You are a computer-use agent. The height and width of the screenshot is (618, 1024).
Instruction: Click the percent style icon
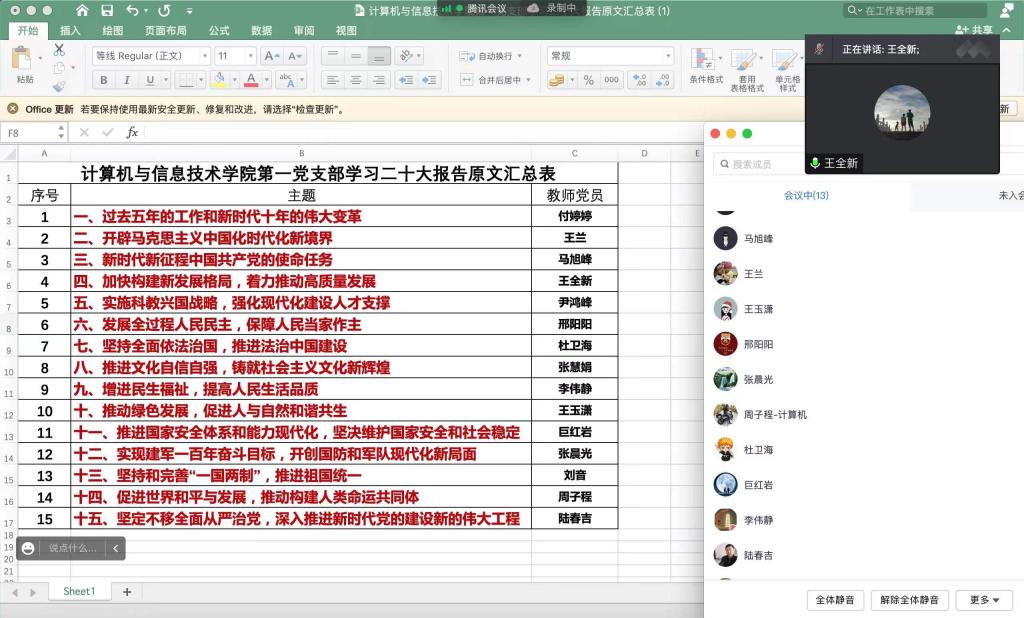588,80
